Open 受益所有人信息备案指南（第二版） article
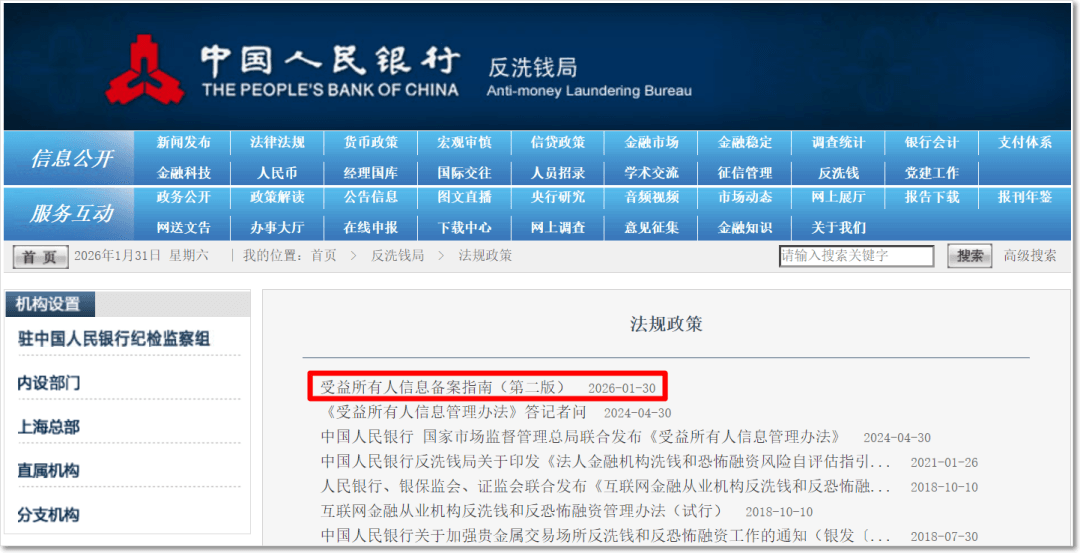The image size is (1080, 553). click(x=442, y=387)
